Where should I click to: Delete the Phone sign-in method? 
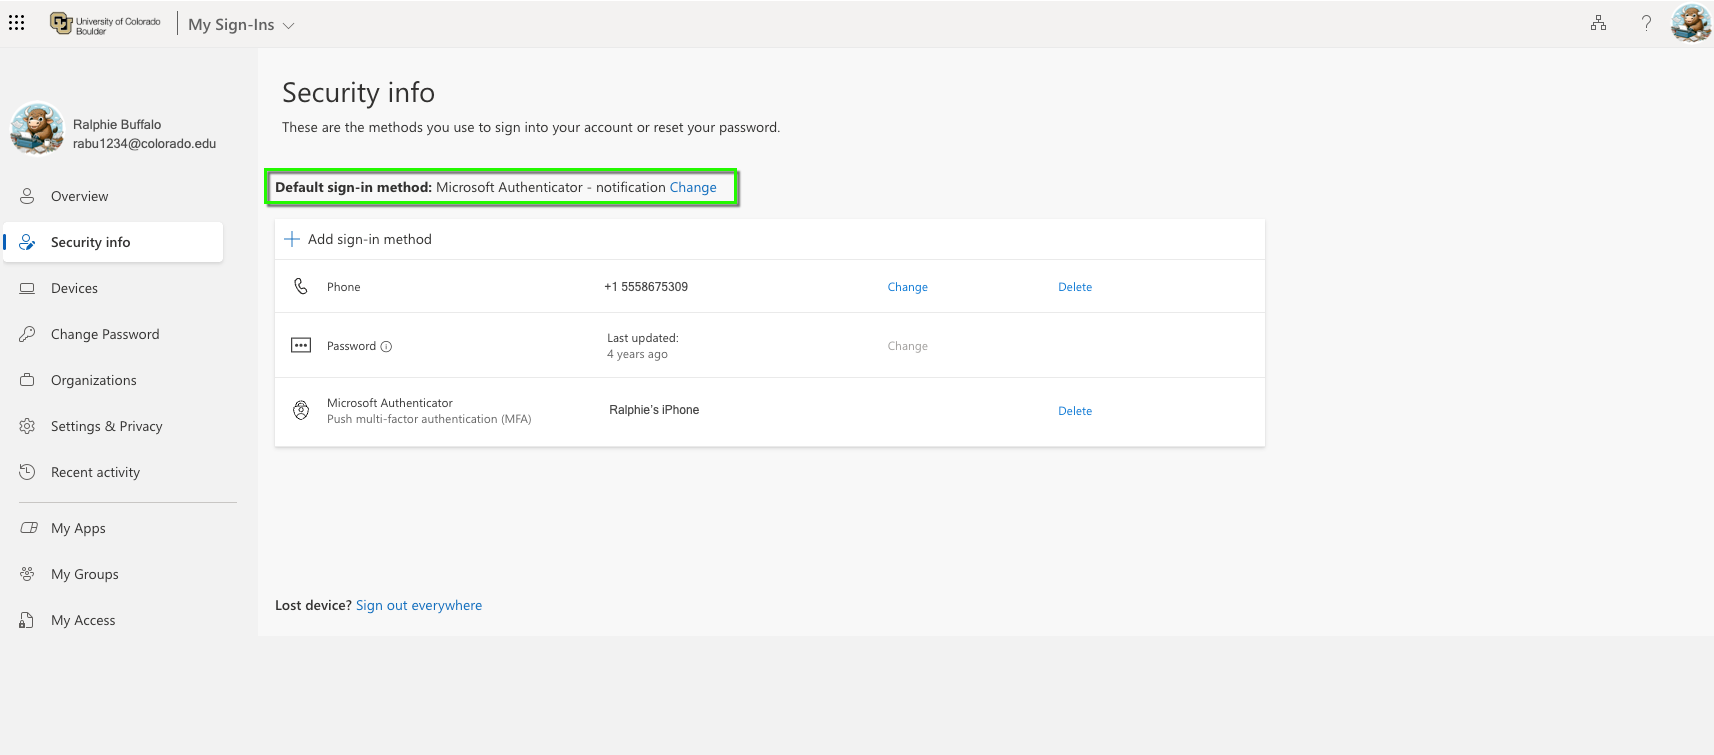pyautogui.click(x=1075, y=287)
